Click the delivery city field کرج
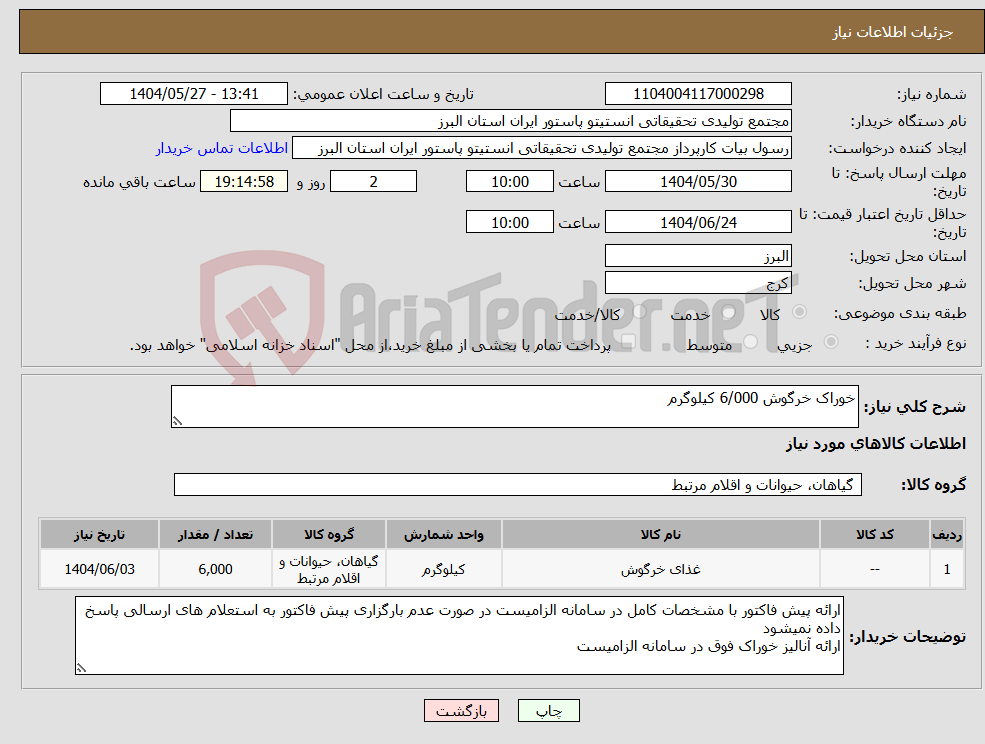 coord(698,282)
